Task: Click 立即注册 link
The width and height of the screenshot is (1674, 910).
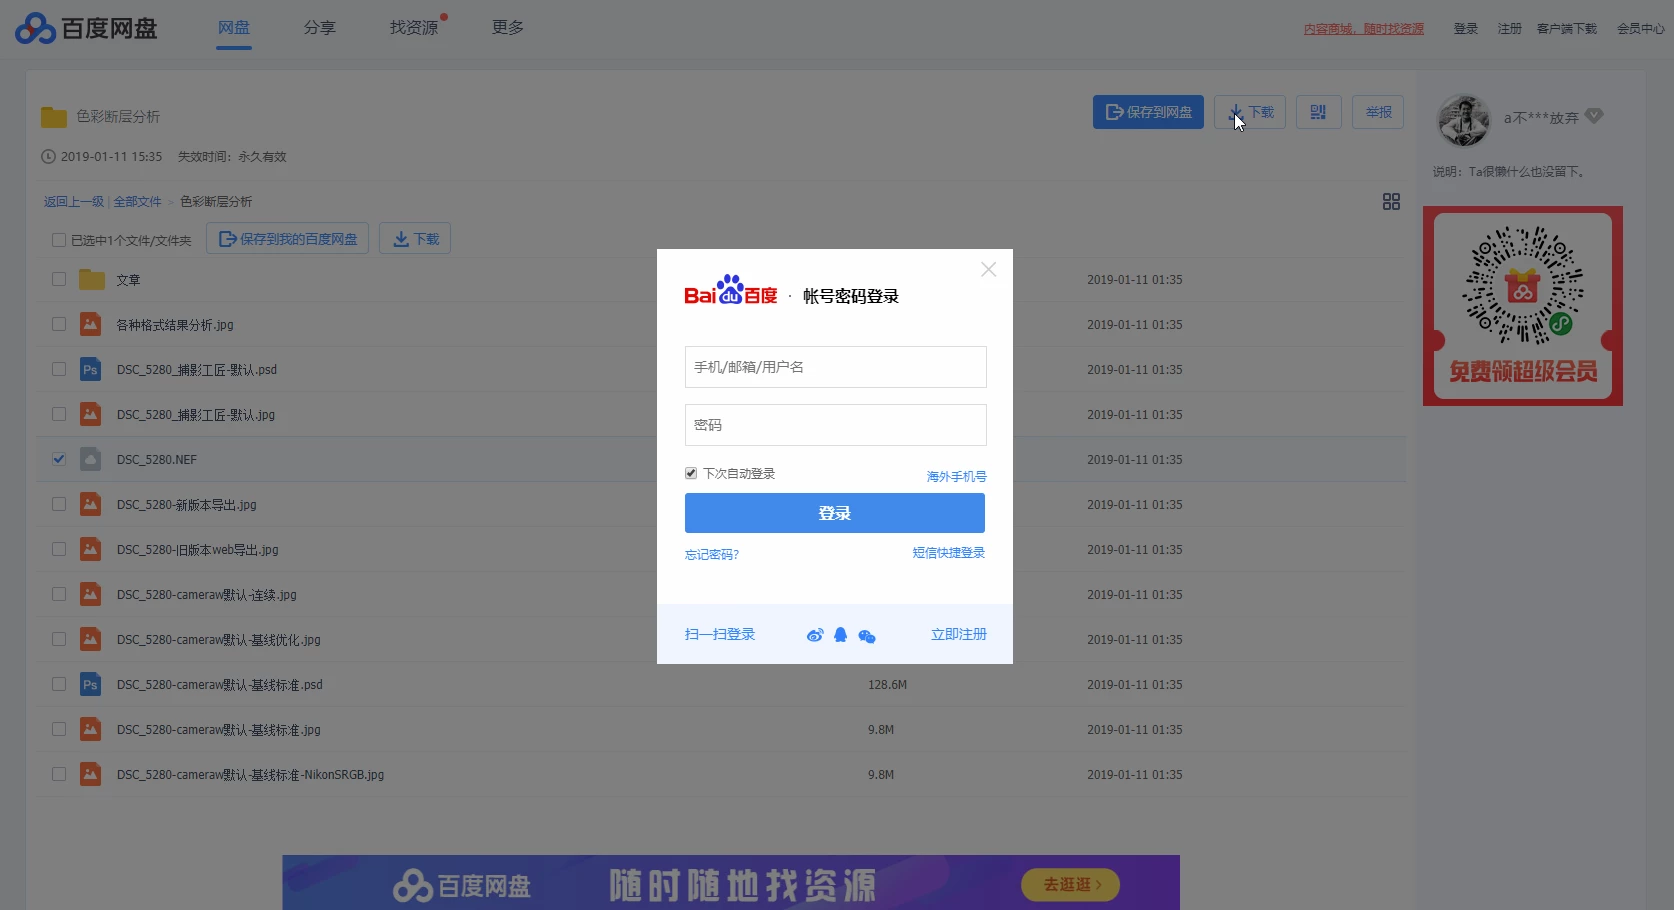Action: click(959, 635)
